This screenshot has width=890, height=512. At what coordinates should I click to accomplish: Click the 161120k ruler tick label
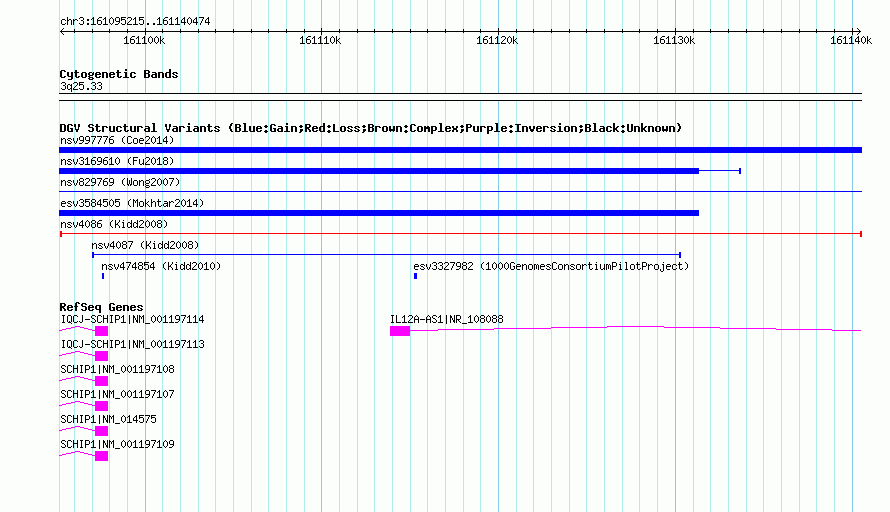coord(497,40)
